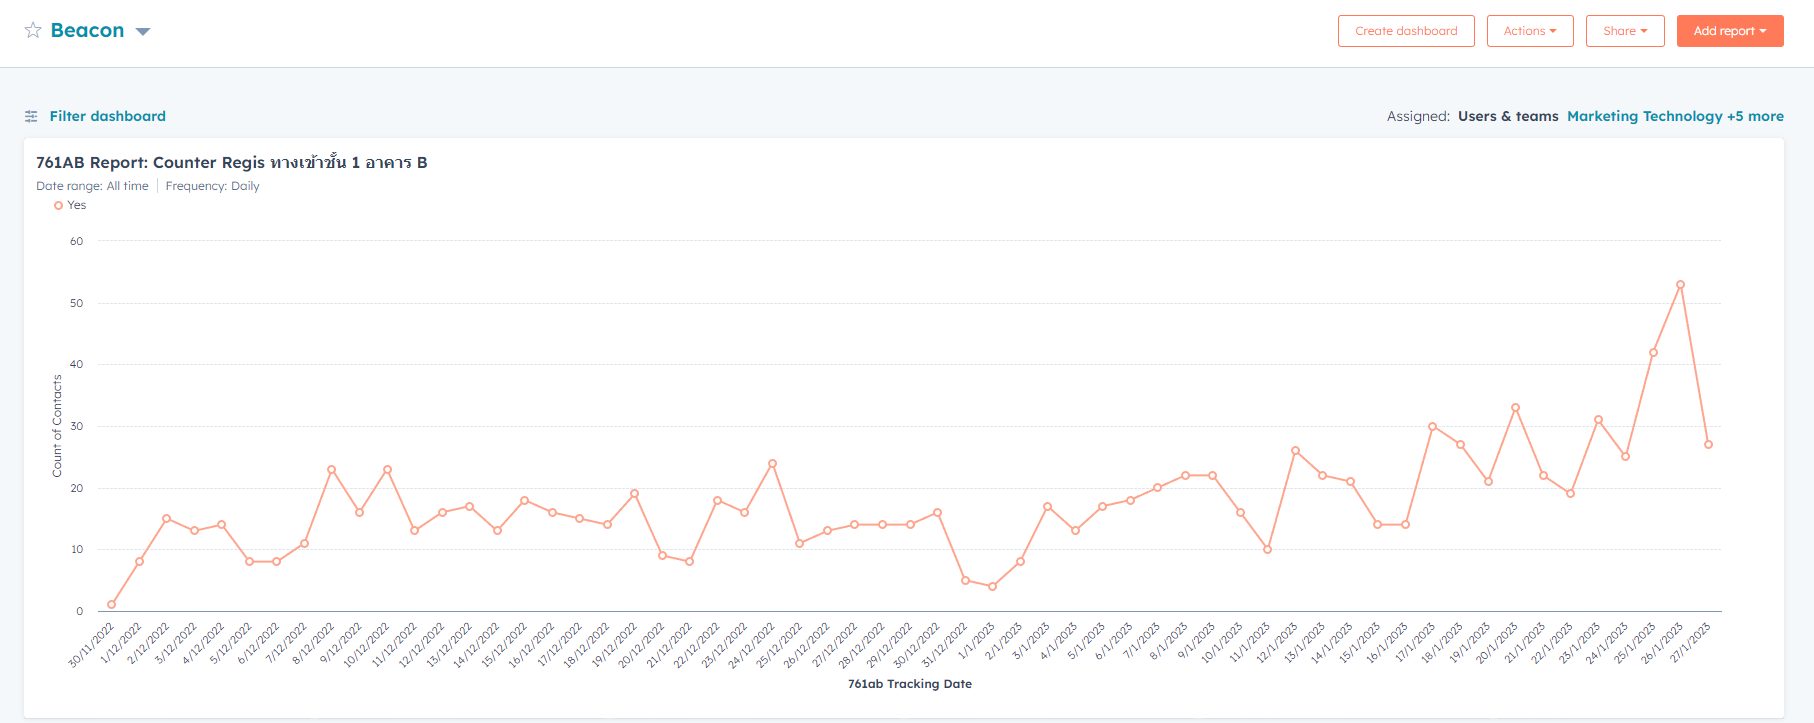Expand the Actions dropdown menu
The height and width of the screenshot is (723, 1814).
[x=1530, y=31]
